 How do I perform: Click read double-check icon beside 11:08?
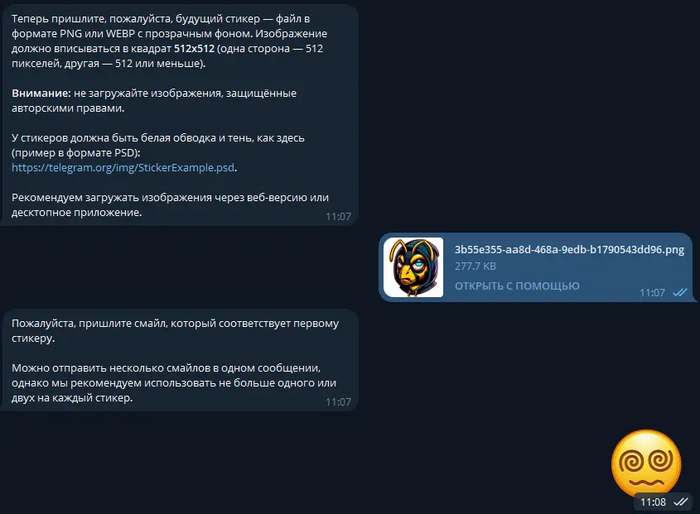(x=681, y=502)
